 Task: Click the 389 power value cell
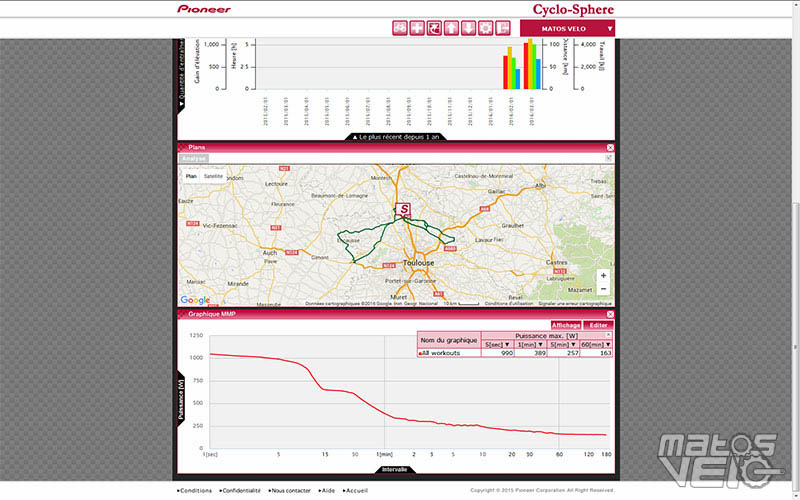pos(531,353)
